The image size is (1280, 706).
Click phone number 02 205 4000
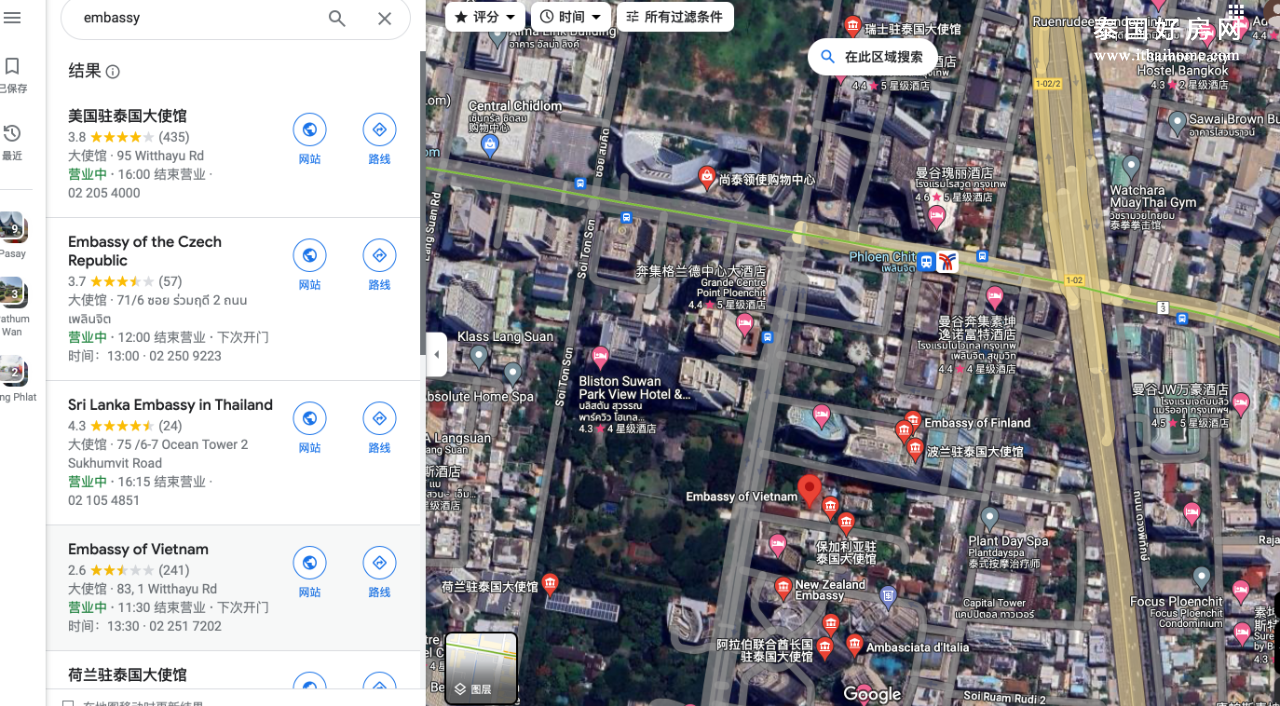click(104, 193)
